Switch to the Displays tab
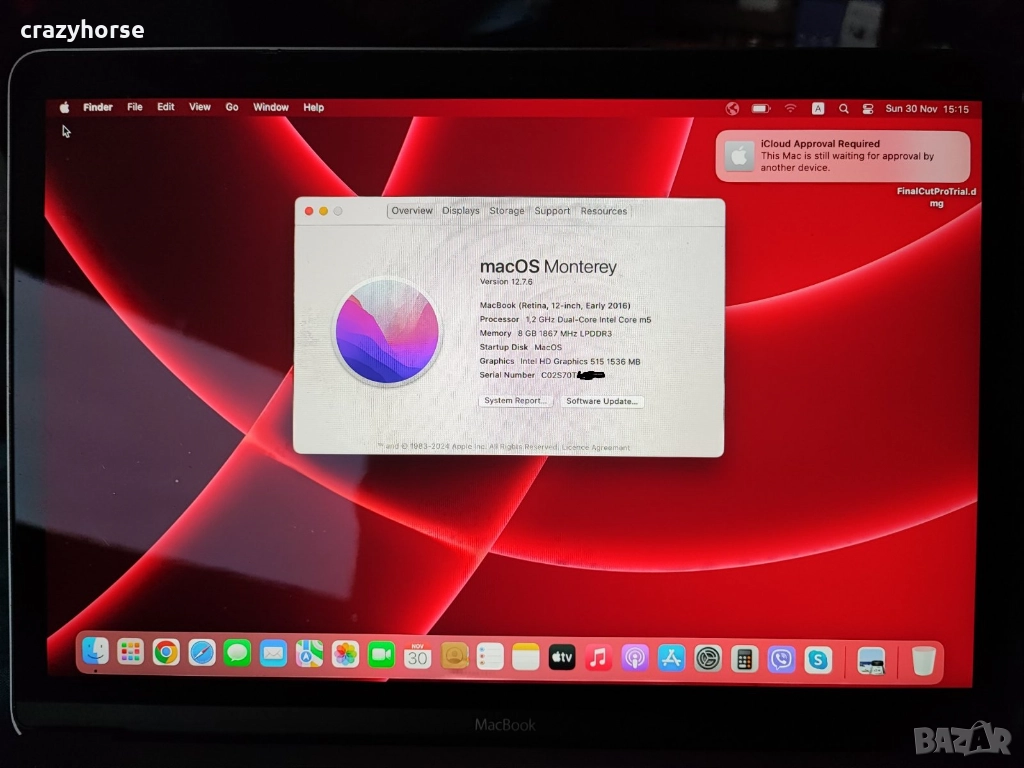The height and width of the screenshot is (768, 1024). click(x=460, y=211)
